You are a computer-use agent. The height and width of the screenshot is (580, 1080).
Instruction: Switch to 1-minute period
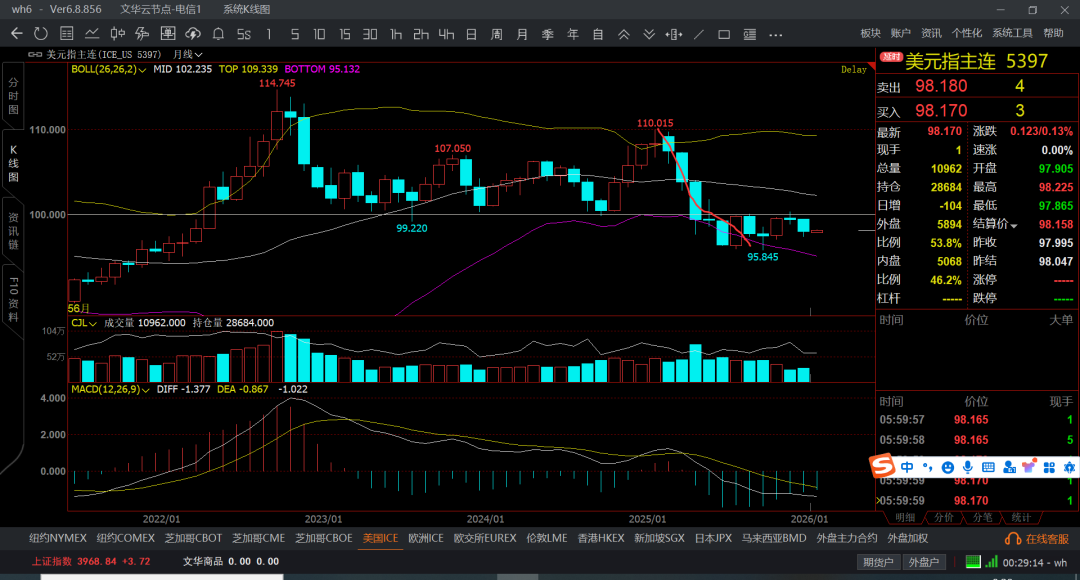269,34
